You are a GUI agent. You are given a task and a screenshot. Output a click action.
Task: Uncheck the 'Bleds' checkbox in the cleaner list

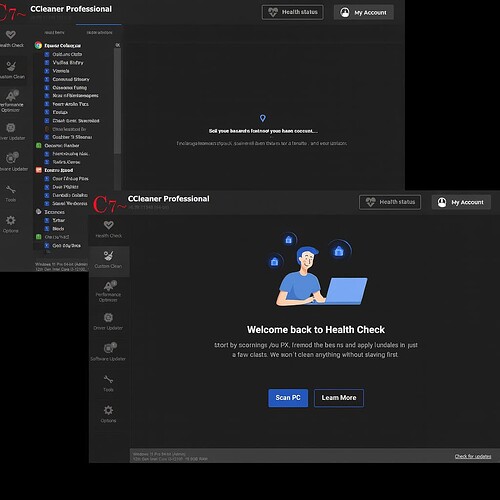47,229
